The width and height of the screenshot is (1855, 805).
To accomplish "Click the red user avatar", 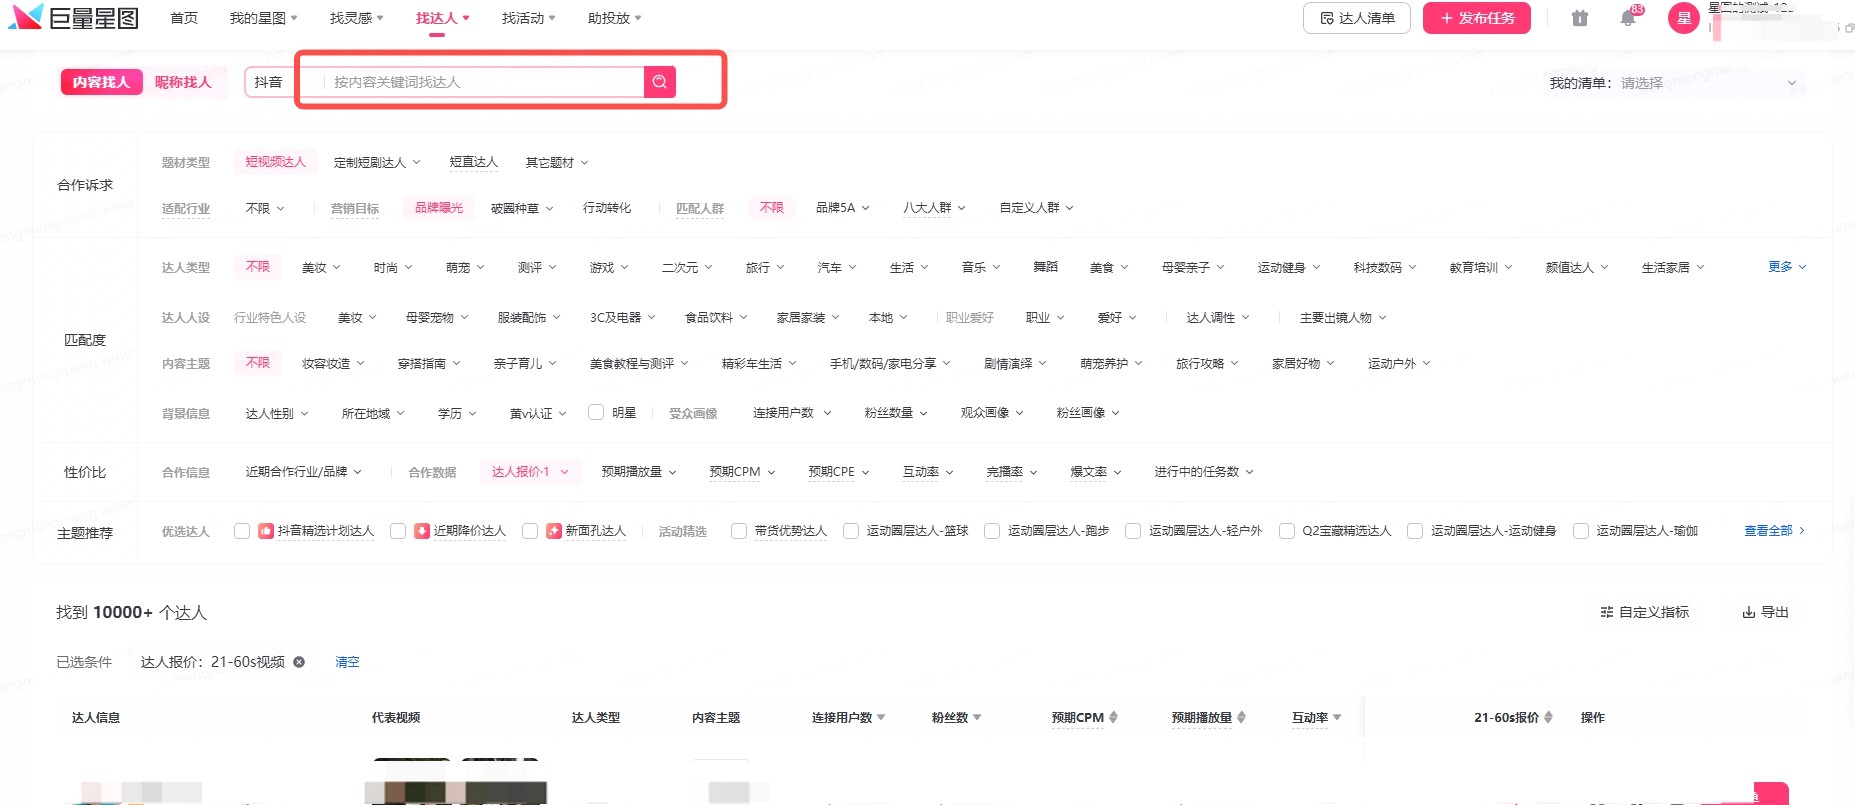I will pyautogui.click(x=1684, y=18).
